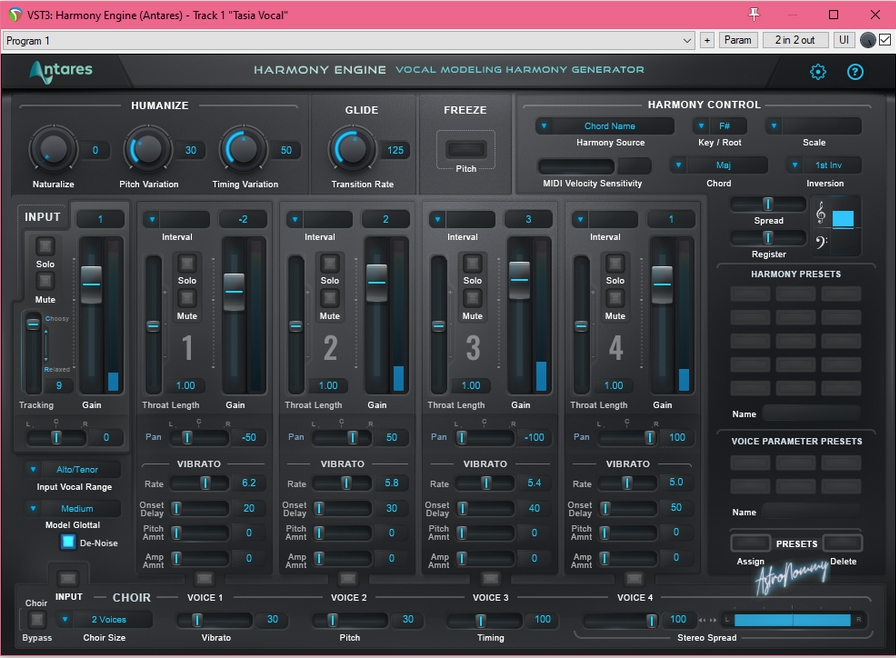Viewport: 896px width, 658px height.
Task: Click the Voice 4 Throat Length slider
Action: (x=581, y=324)
